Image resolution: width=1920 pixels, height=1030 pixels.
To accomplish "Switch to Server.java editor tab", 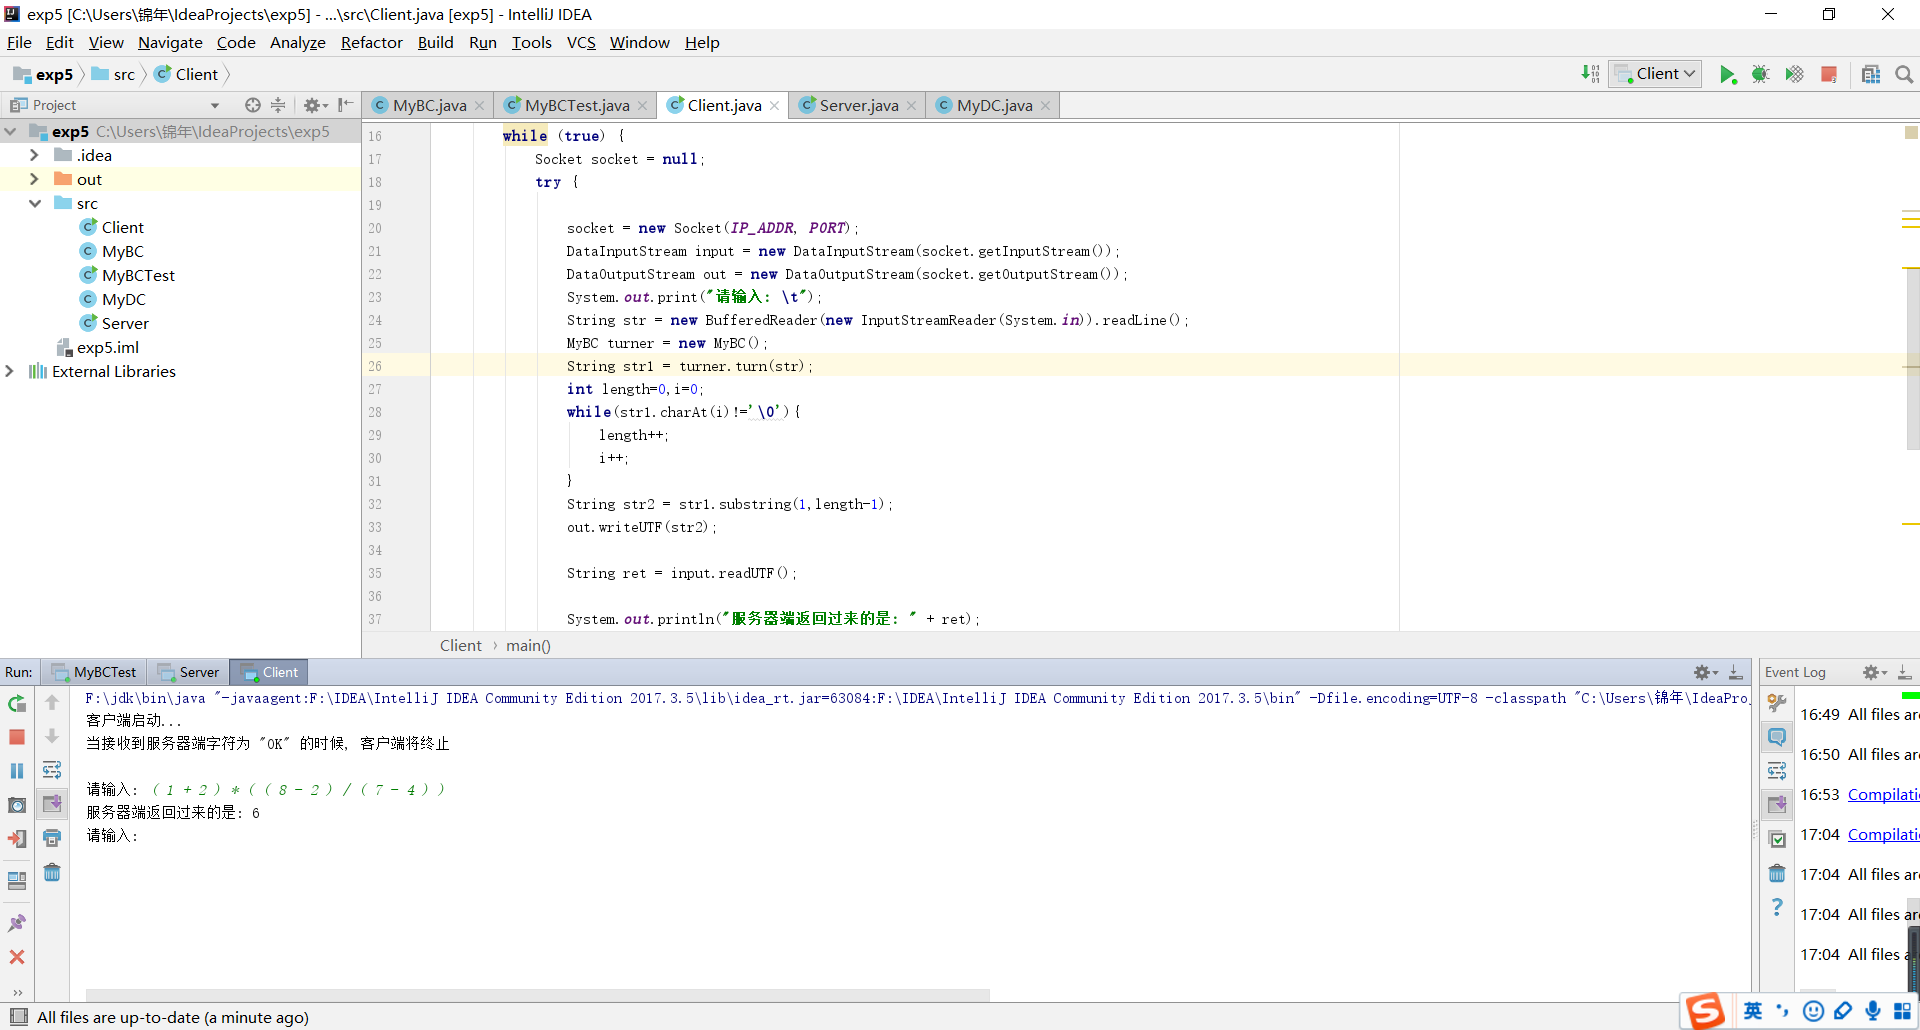I will click(858, 105).
